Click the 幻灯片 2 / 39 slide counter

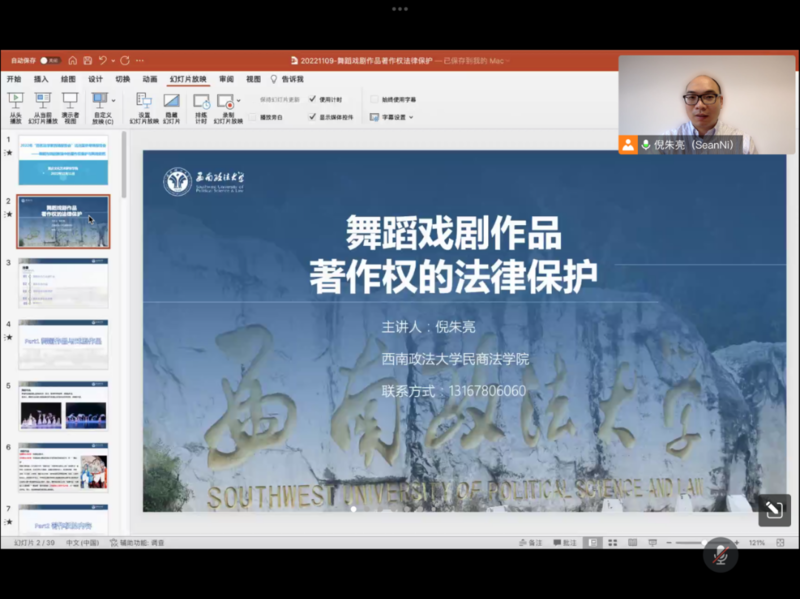click(34, 542)
